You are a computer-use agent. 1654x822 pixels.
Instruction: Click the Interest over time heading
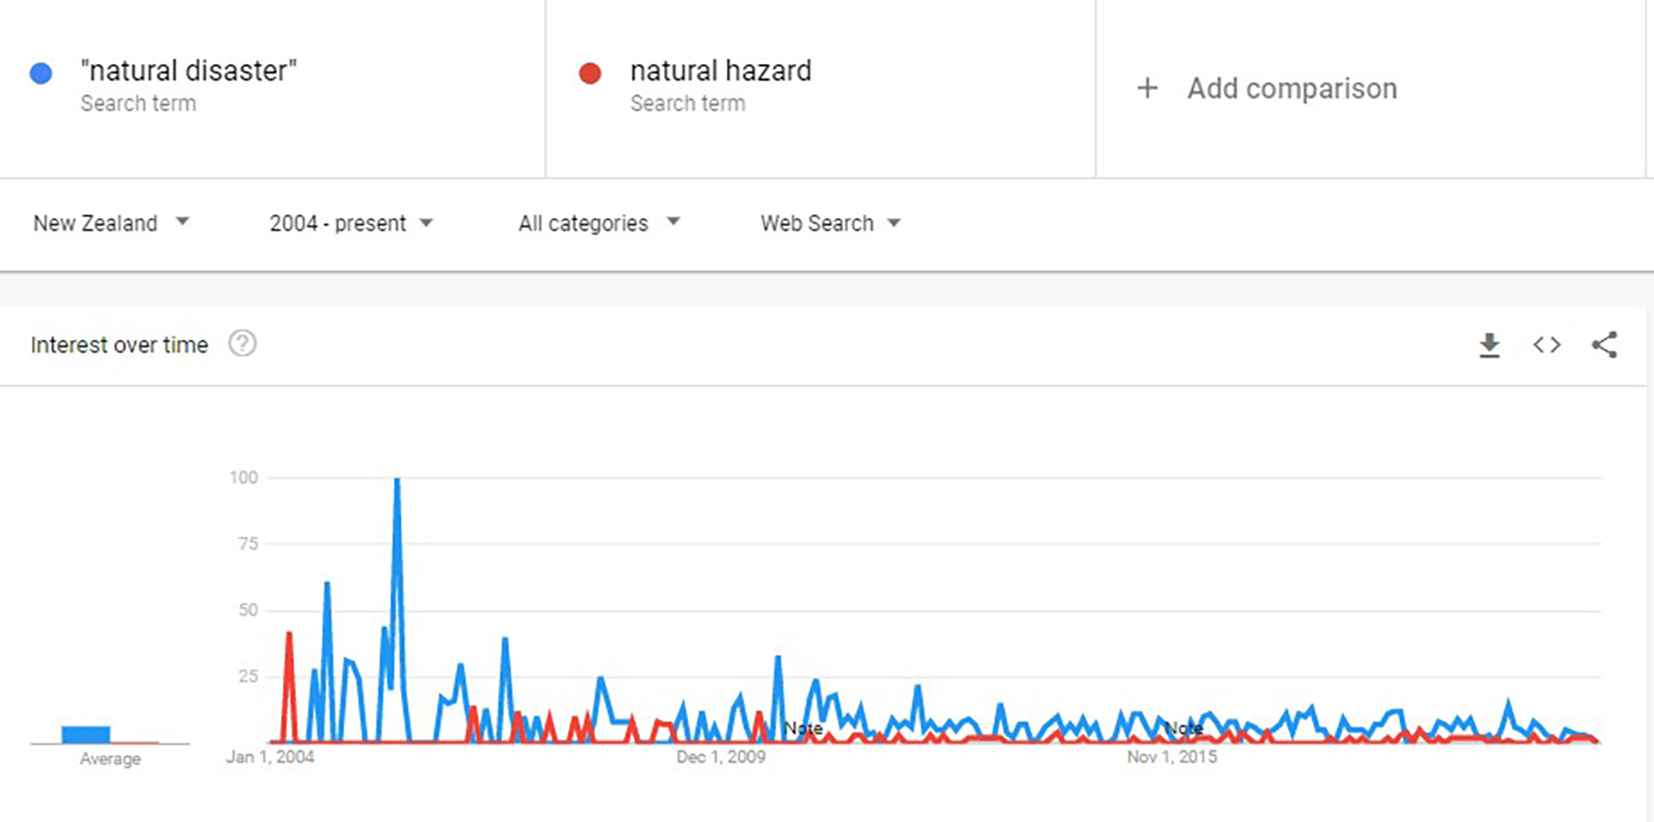[x=119, y=345]
